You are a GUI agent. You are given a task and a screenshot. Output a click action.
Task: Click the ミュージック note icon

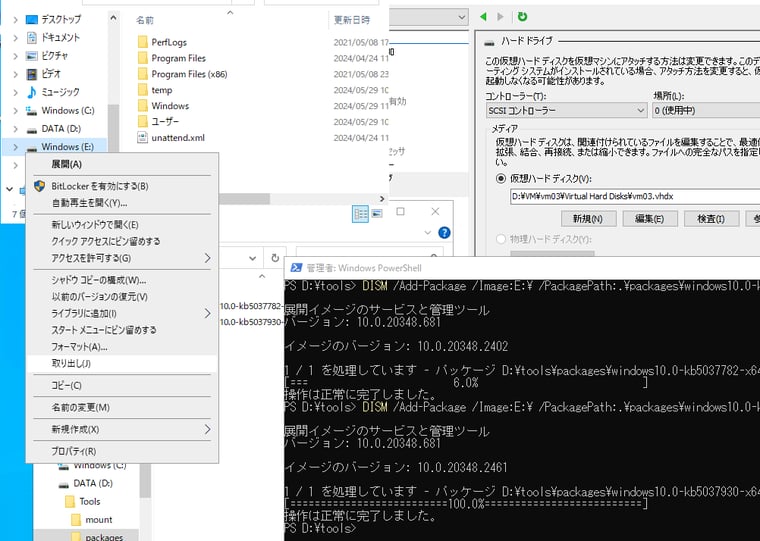32,92
